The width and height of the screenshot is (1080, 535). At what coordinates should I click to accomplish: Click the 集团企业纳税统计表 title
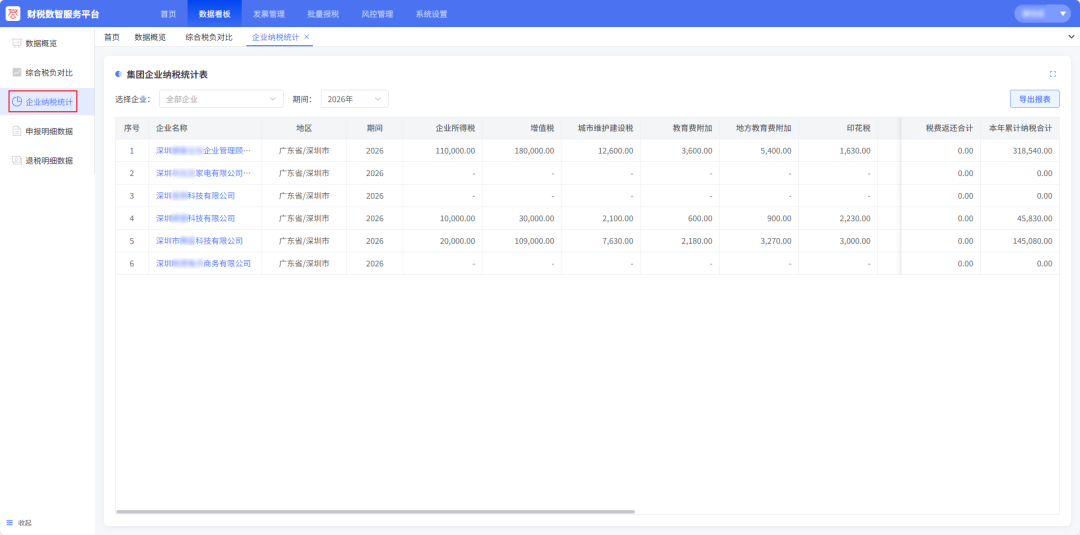[167, 74]
